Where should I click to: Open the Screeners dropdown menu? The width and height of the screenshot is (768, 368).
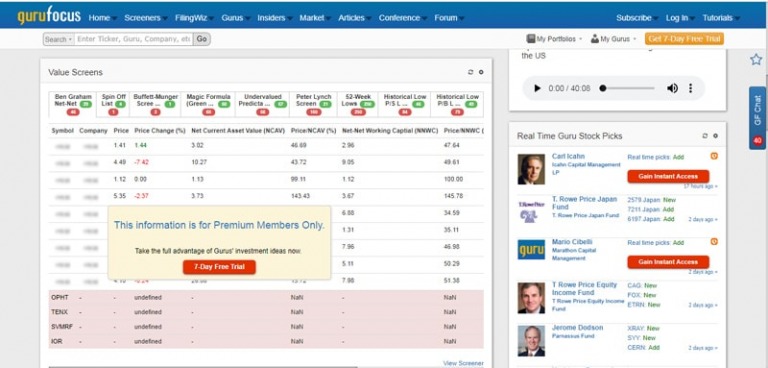(x=145, y=18)
